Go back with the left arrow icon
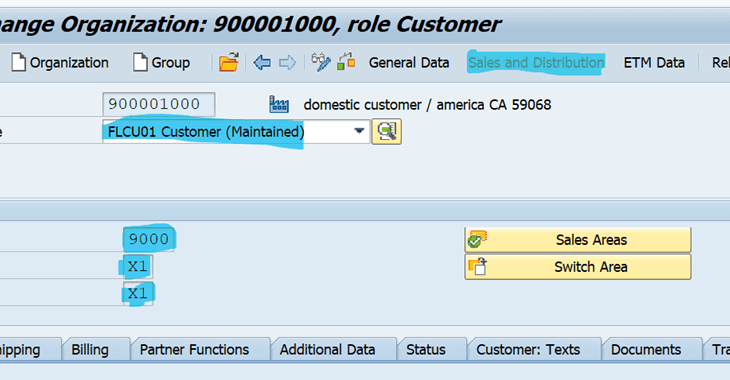The height and width of the screenshot is (380, 730). (262, 62)
